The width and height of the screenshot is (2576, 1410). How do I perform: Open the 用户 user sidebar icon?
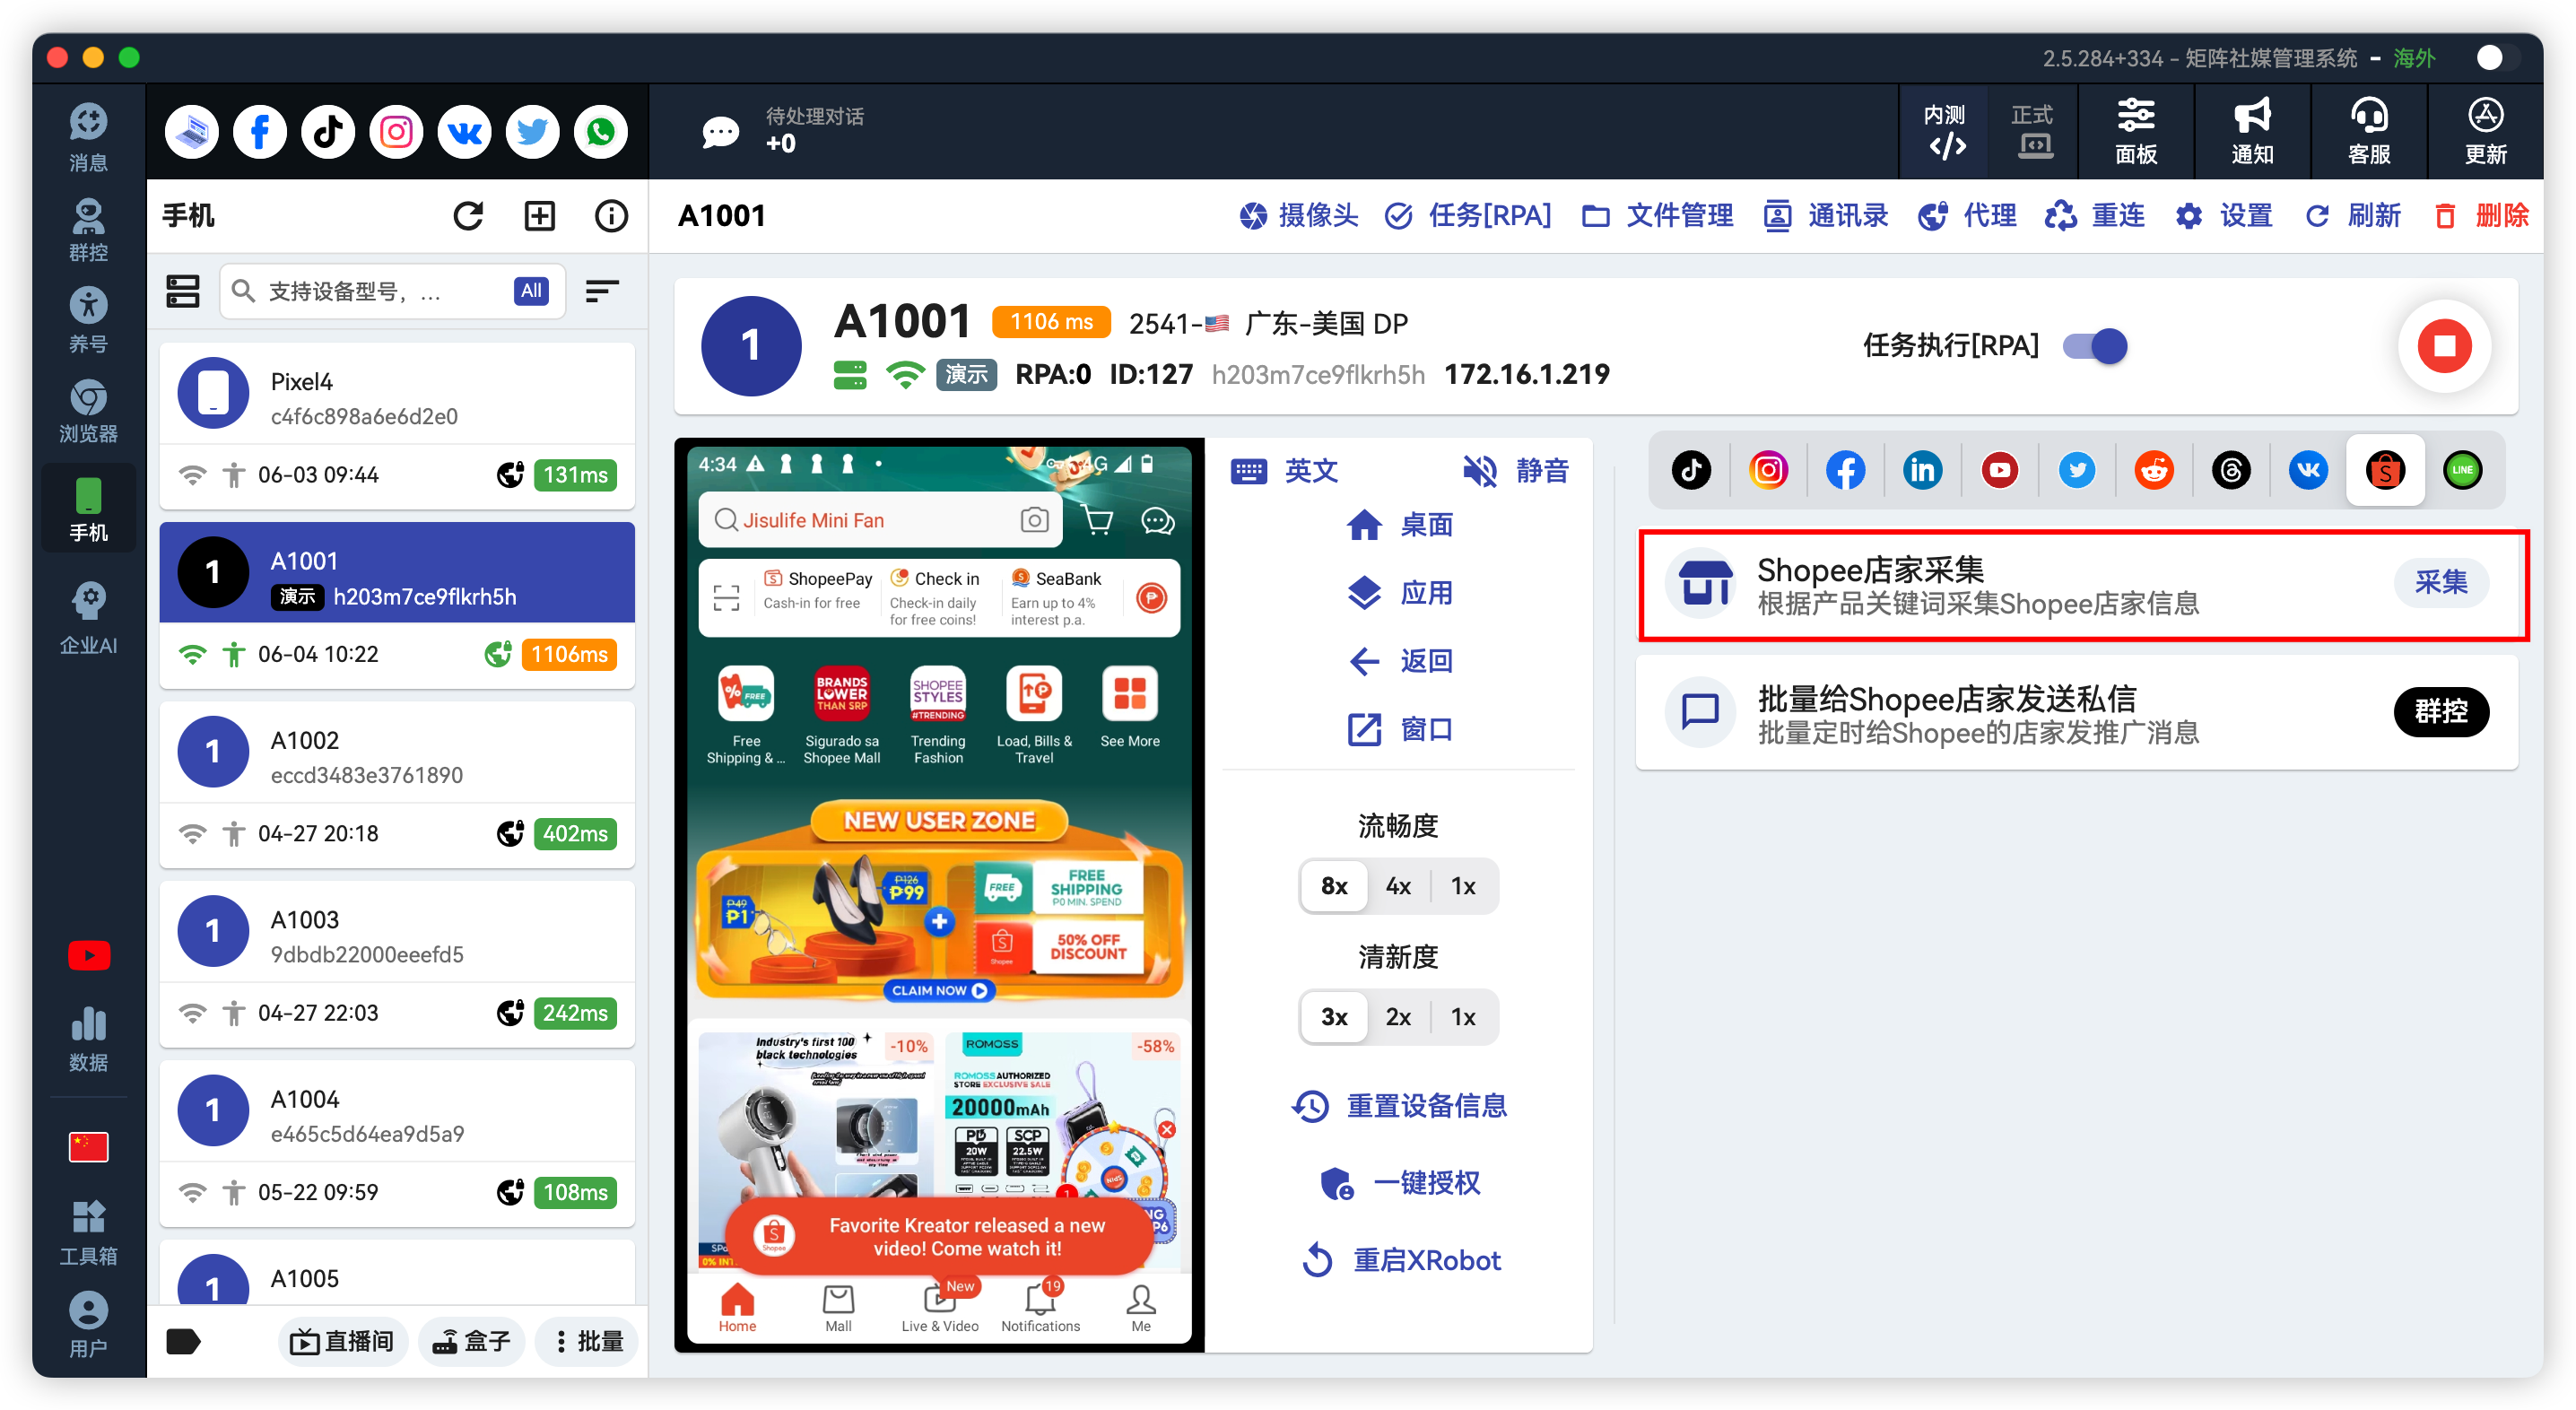(x=88, y=1324)
